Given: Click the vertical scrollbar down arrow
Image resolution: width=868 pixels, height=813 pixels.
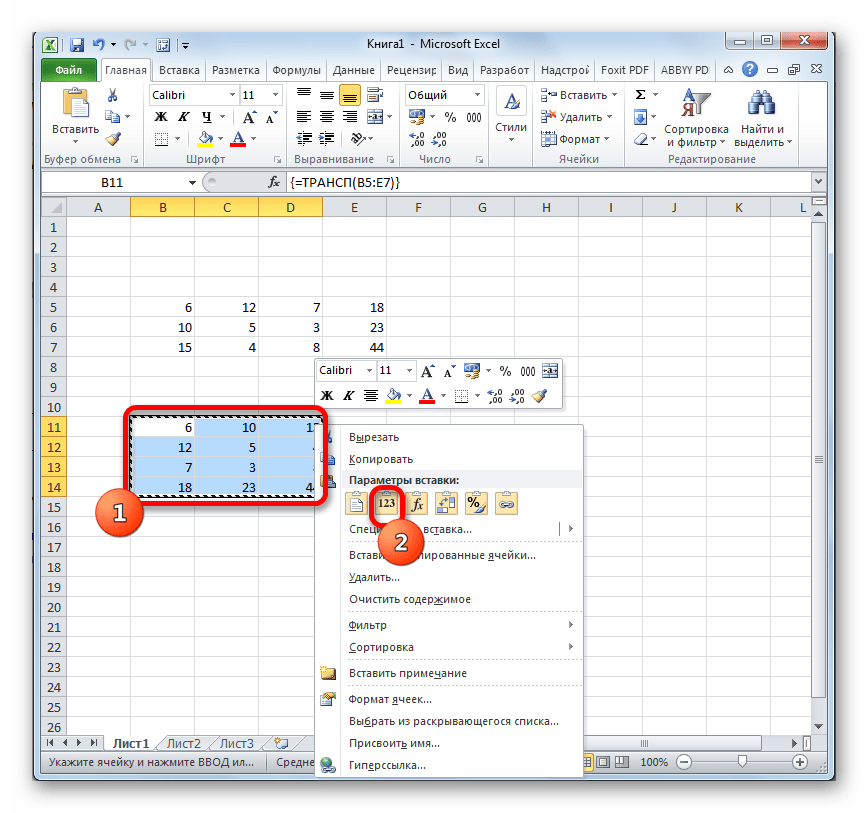Looking at the screenshot, I should pos(819,727).
